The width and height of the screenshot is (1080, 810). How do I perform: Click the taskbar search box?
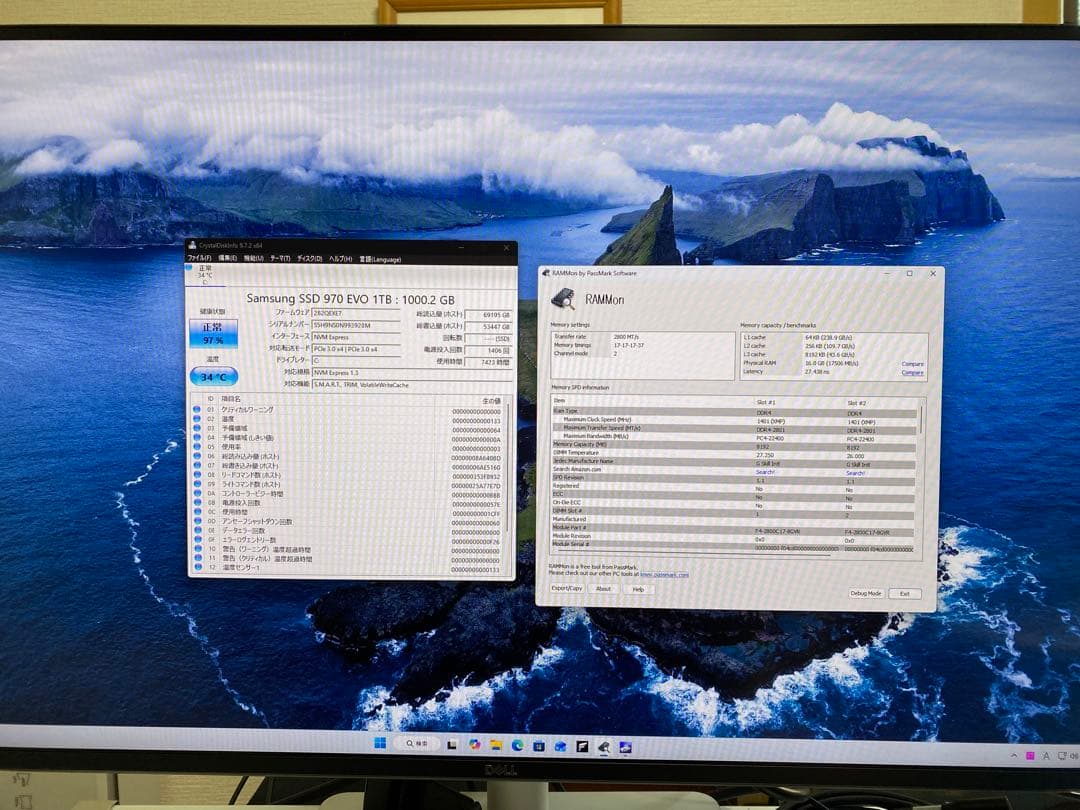(417, 744)
